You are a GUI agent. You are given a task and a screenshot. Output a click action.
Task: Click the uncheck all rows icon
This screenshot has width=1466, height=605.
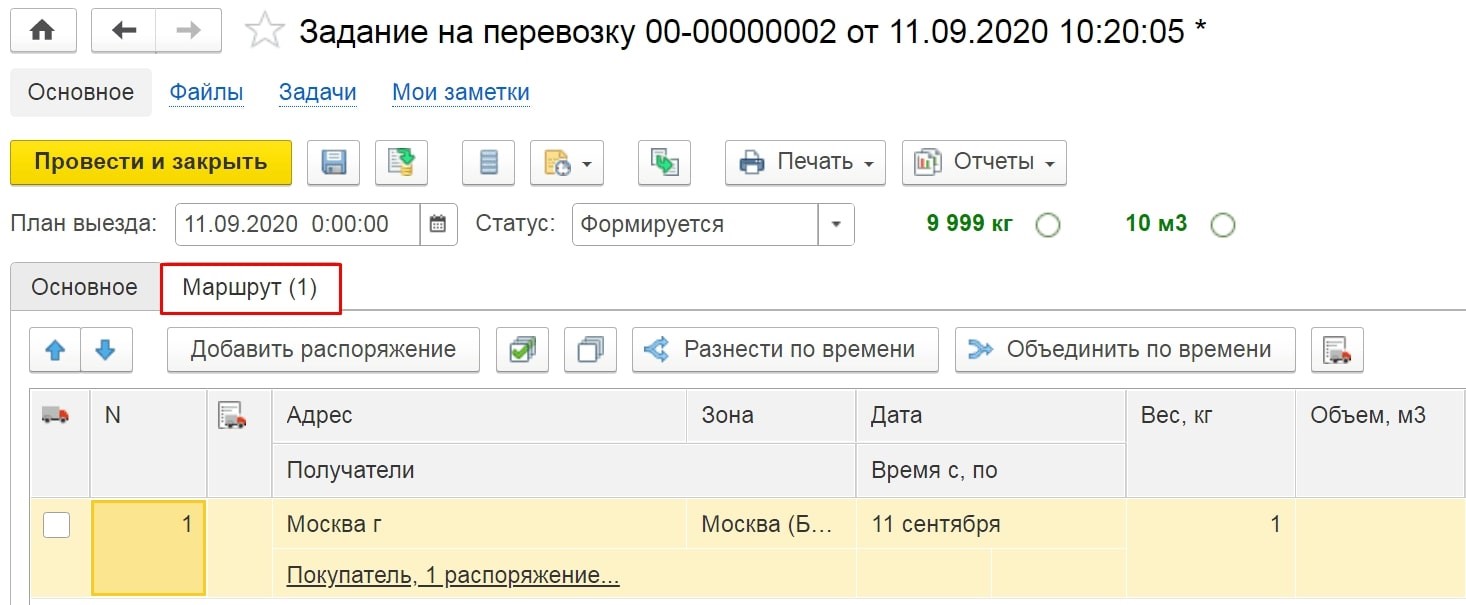tap(590, 350)
